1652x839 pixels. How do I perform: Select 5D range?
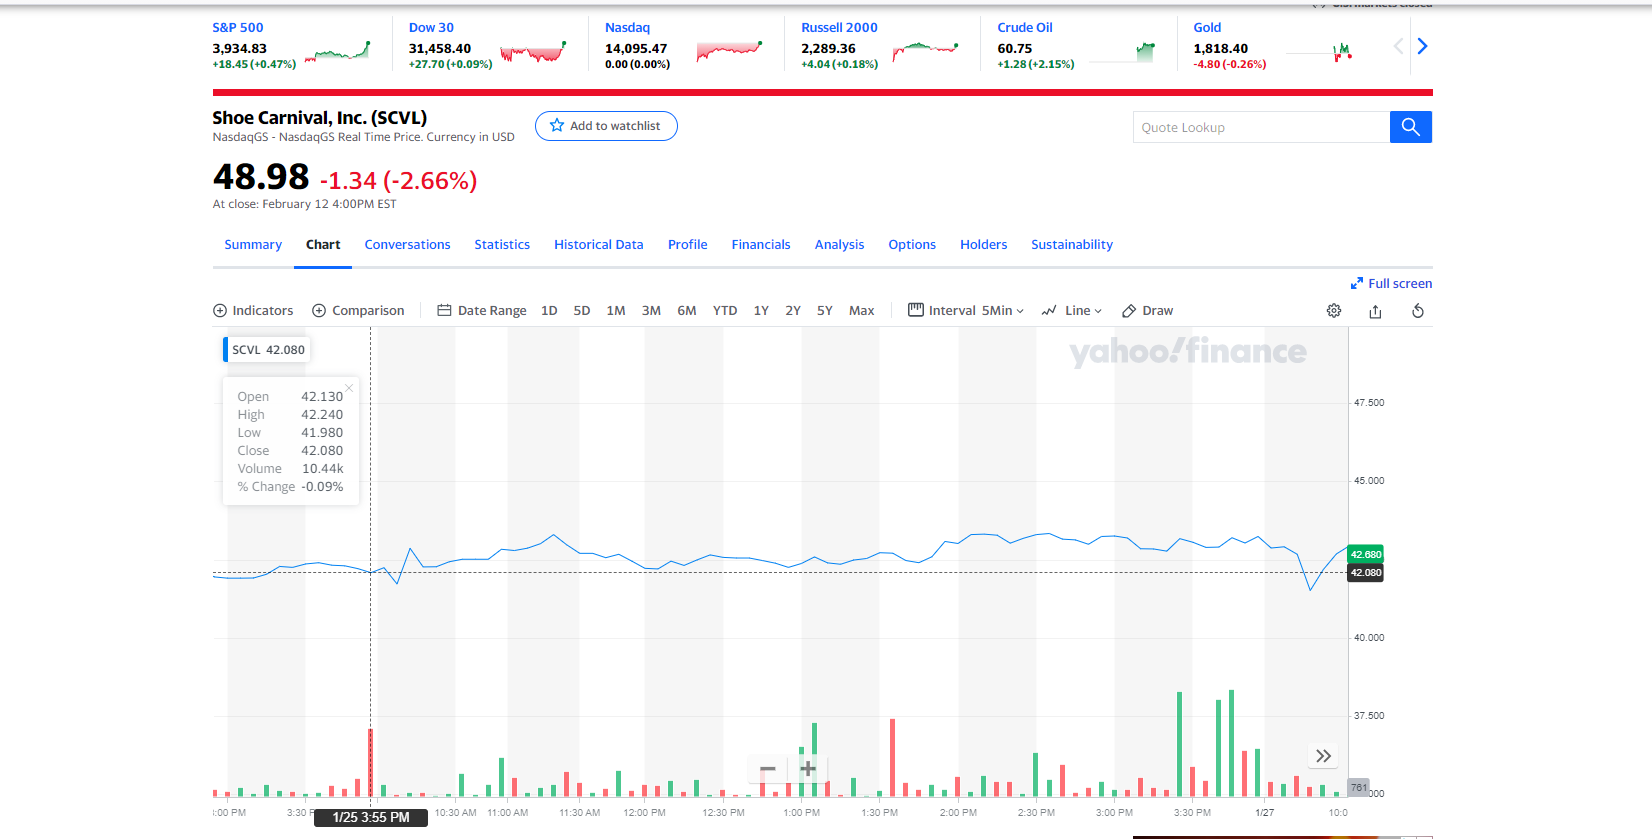tap(582, 311)
